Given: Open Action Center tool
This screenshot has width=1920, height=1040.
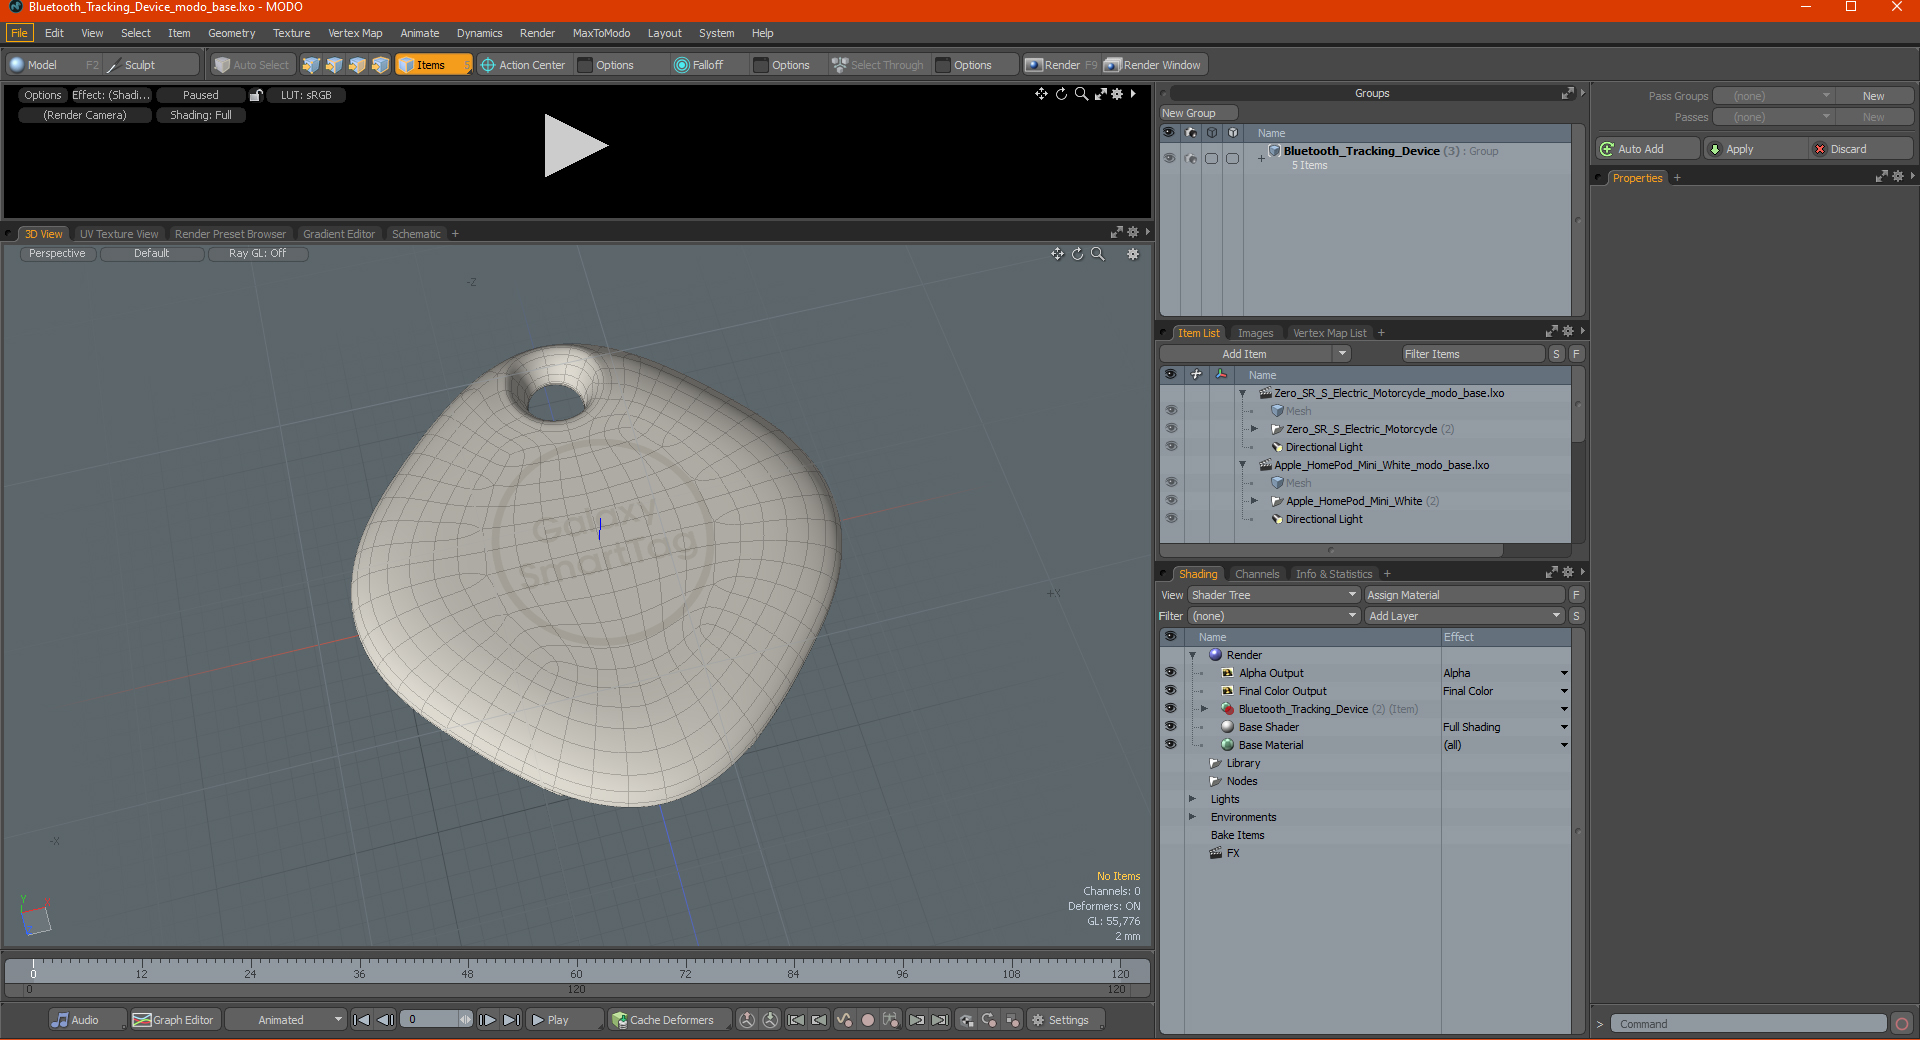Looking at the screenshot, I should [x=523, y=65].
